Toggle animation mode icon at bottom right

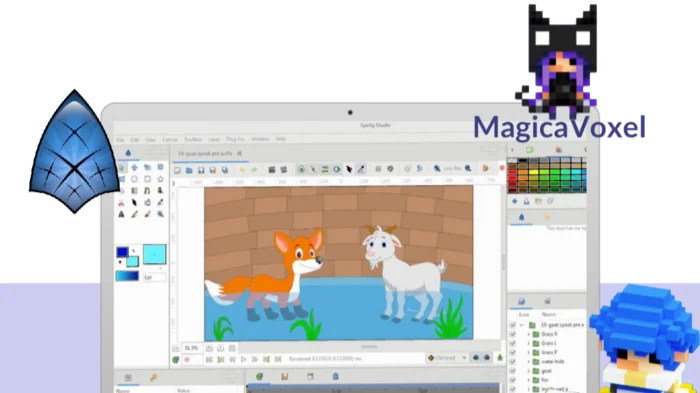click(500, 358)
